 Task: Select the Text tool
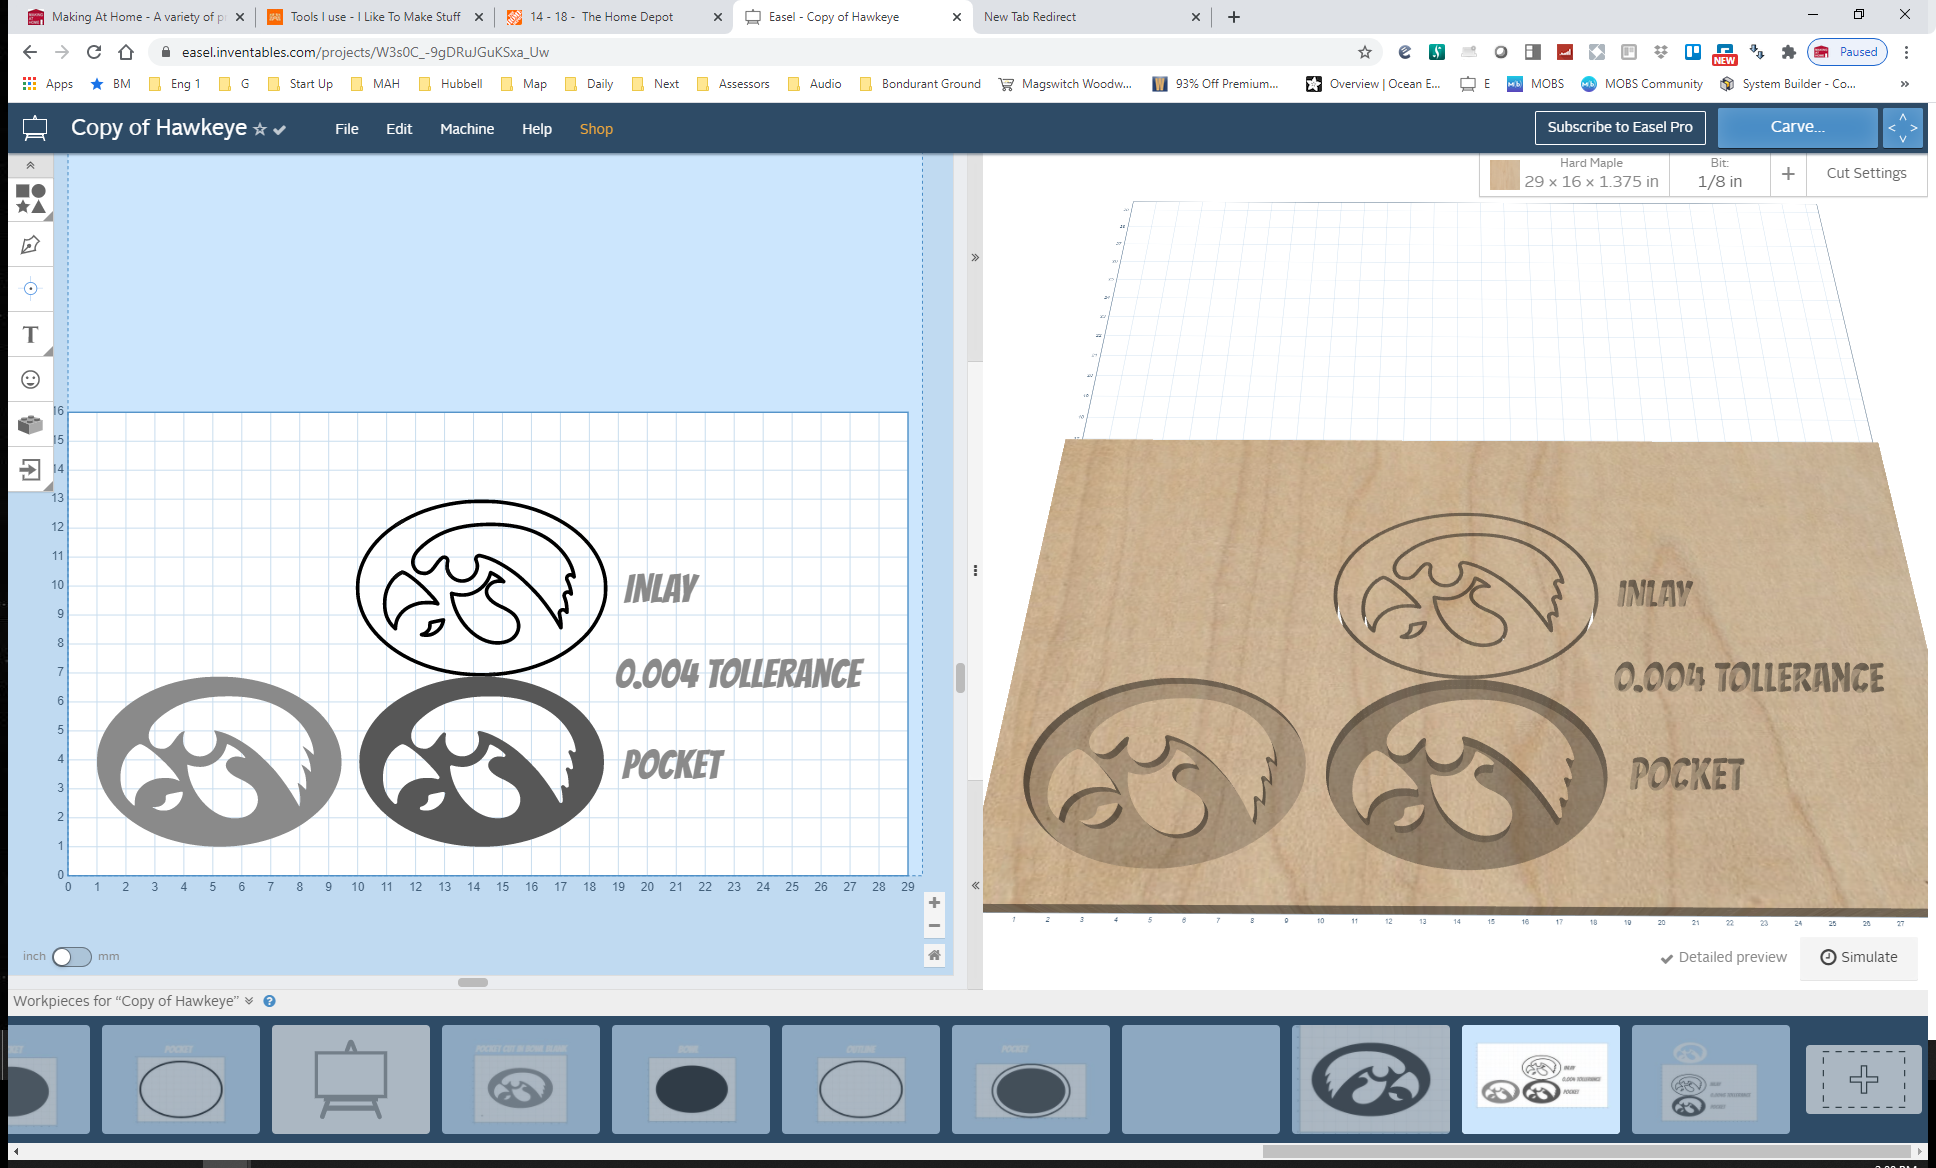(30, 334)
